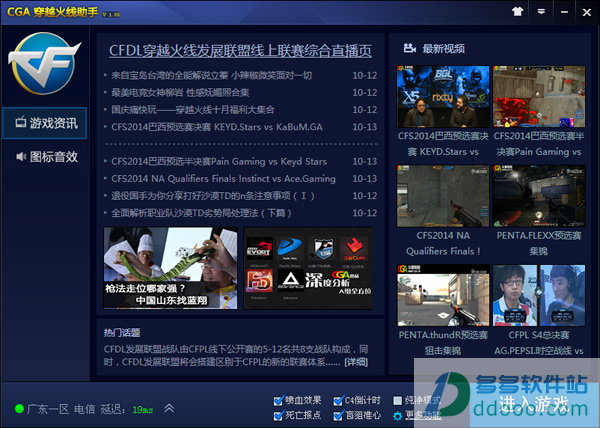Open the title bar dropdown menu icon

click(x=541, y=12)
